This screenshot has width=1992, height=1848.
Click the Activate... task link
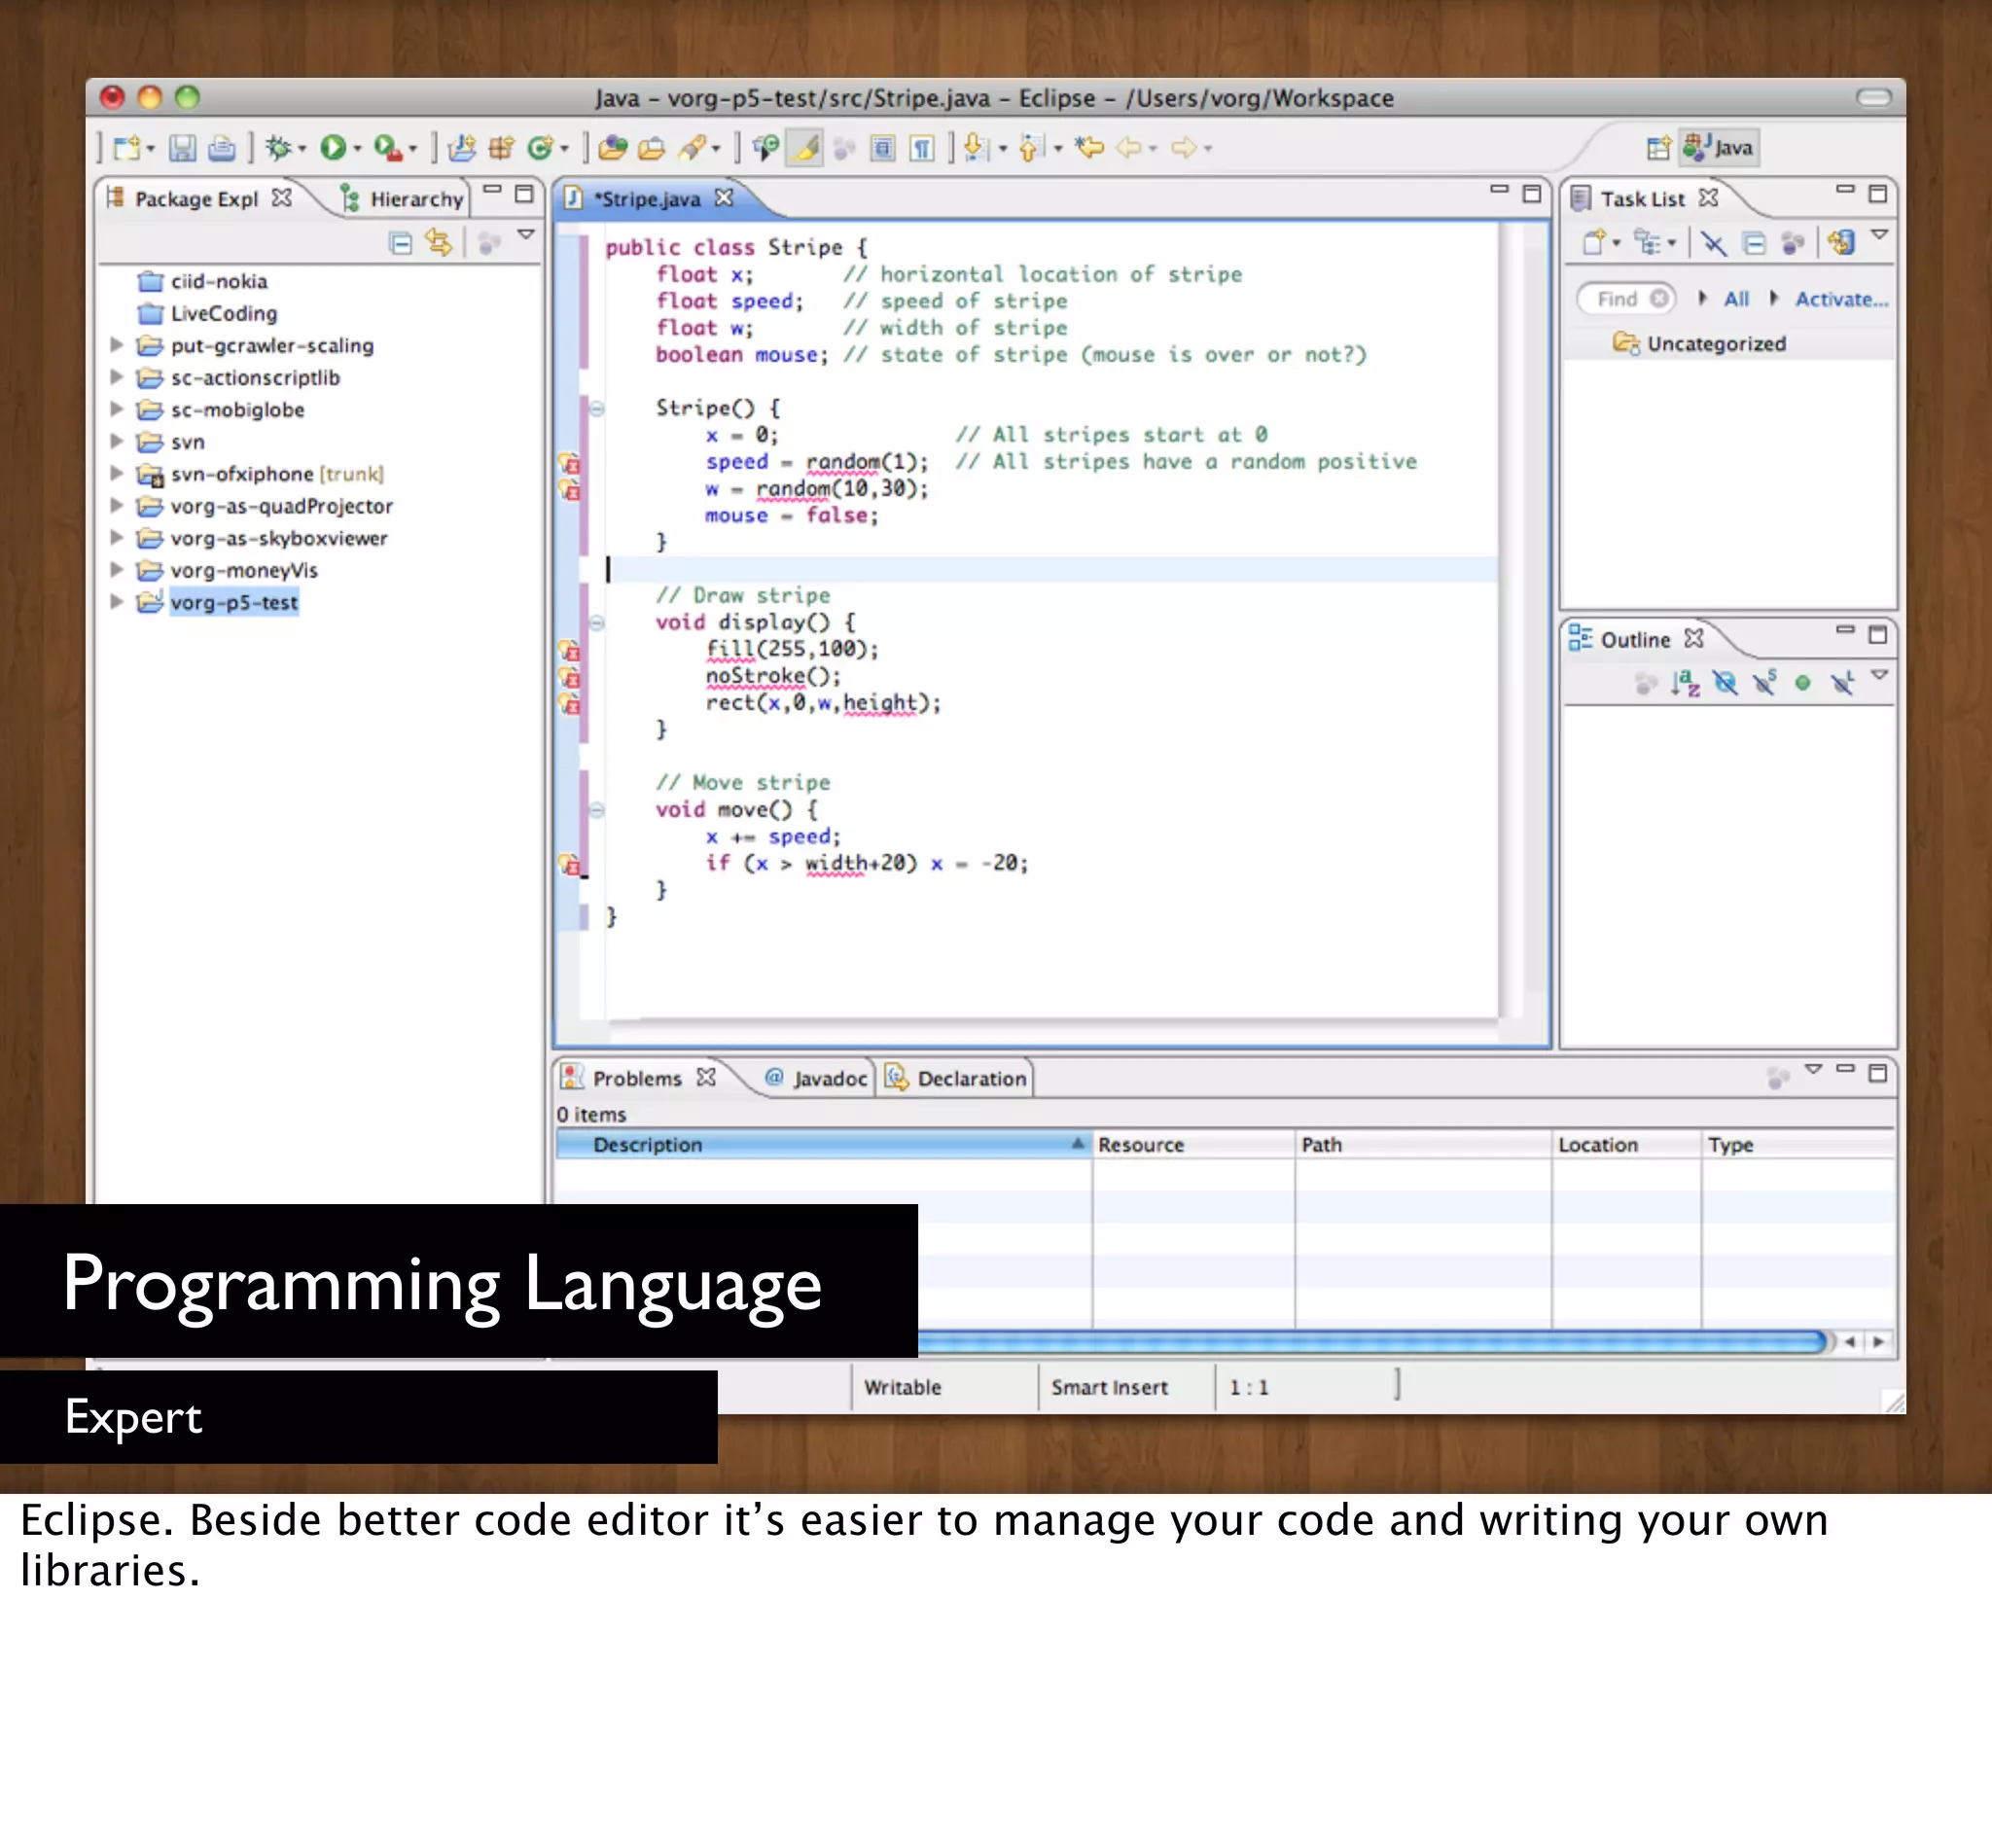coord(1841,299)
